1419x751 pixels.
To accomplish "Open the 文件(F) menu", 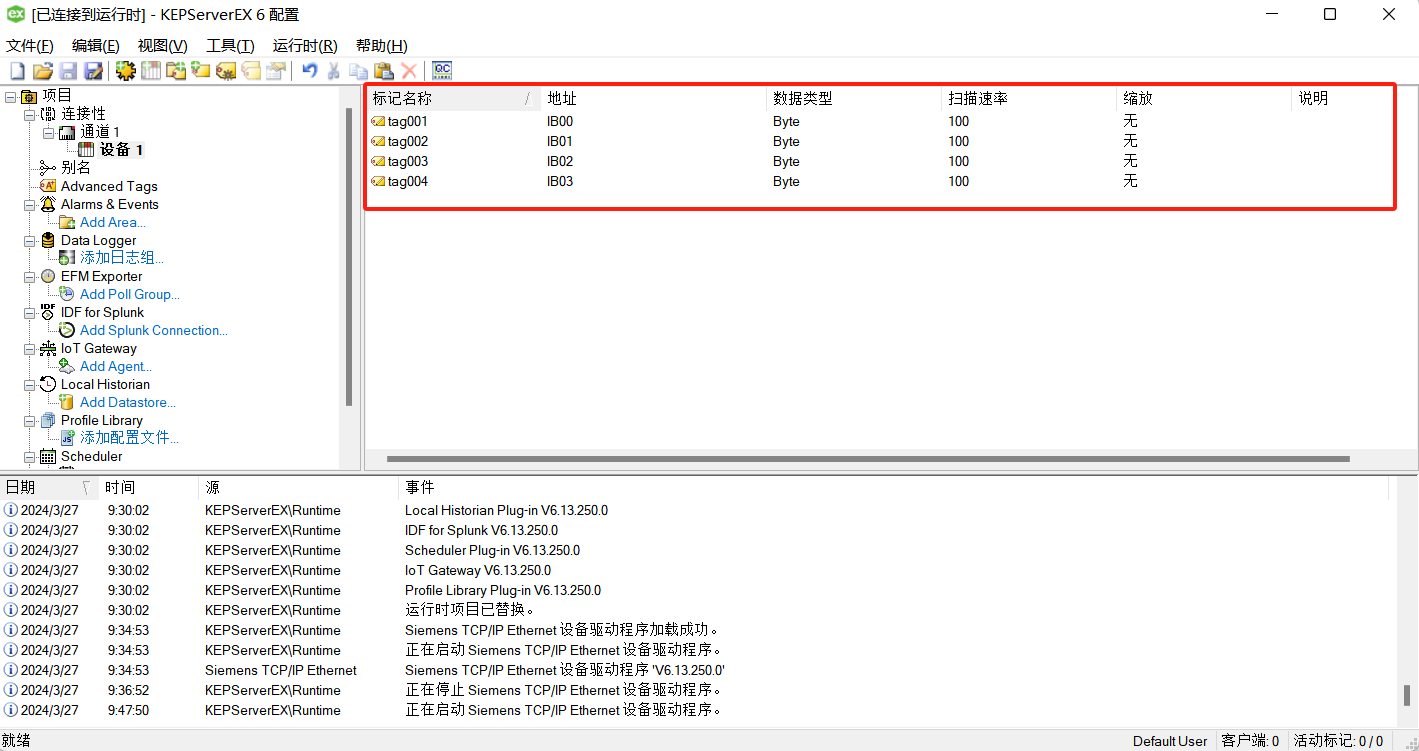I will pyautogui.click(x=30, y=46).
